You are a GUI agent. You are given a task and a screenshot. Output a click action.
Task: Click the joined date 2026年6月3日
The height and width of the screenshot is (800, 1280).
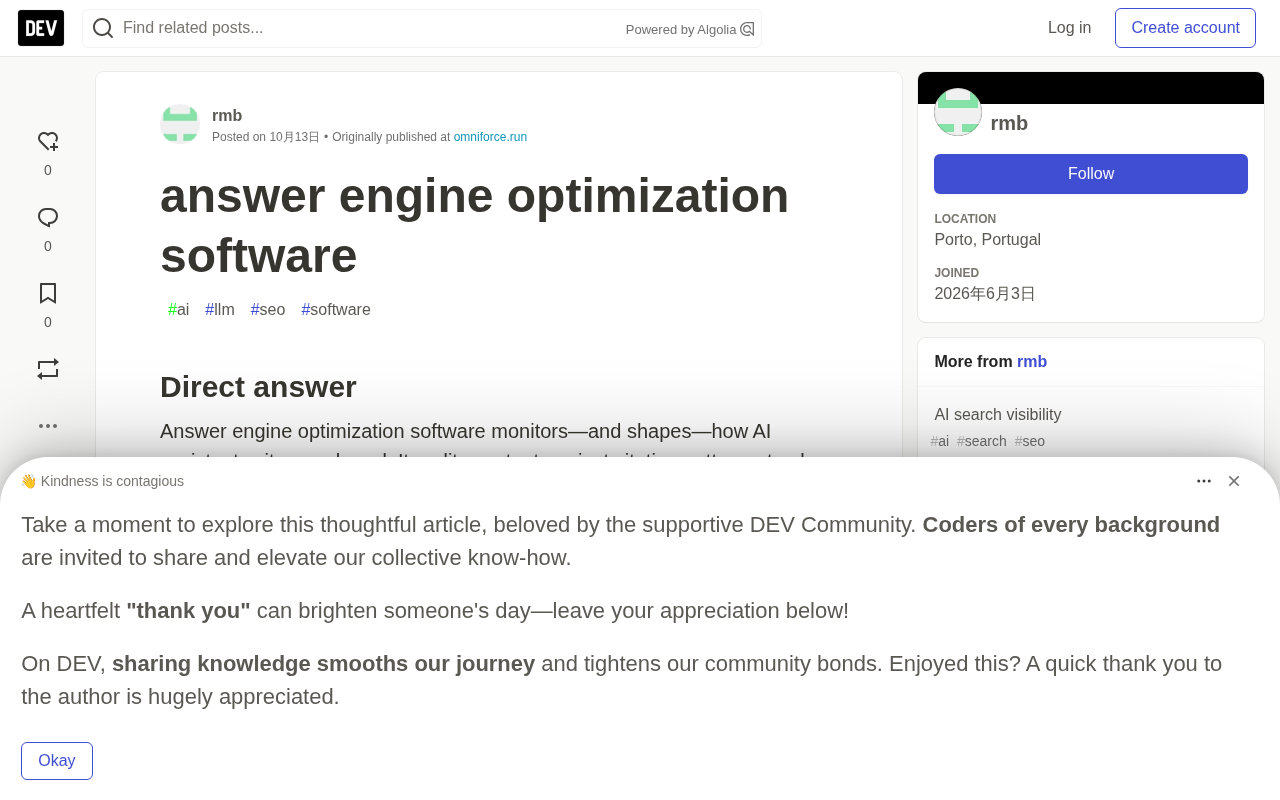click(985, 294)
